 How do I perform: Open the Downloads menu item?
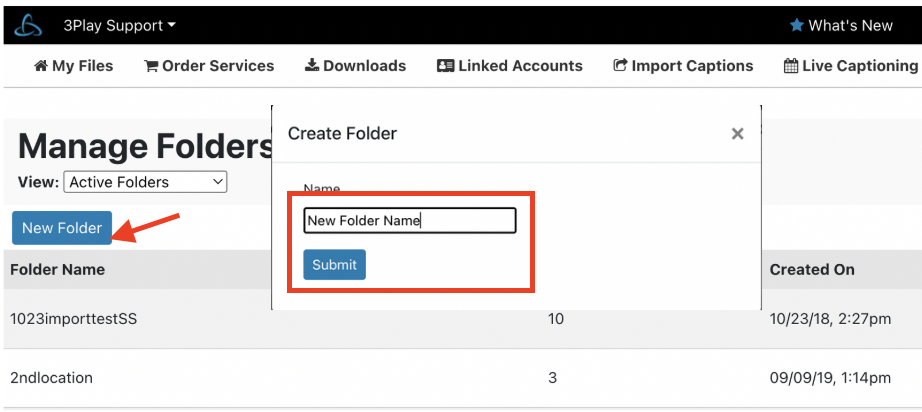tap(355, 66)
